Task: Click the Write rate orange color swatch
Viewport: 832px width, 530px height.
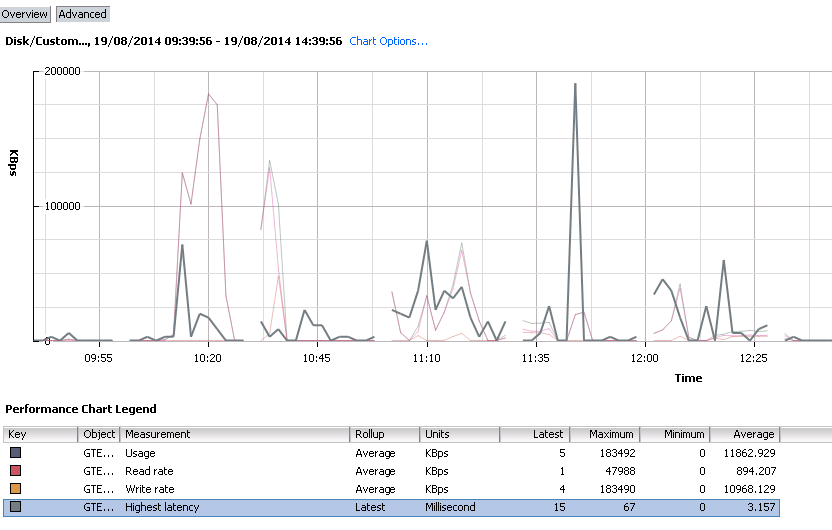Action: tap(15, 489)
